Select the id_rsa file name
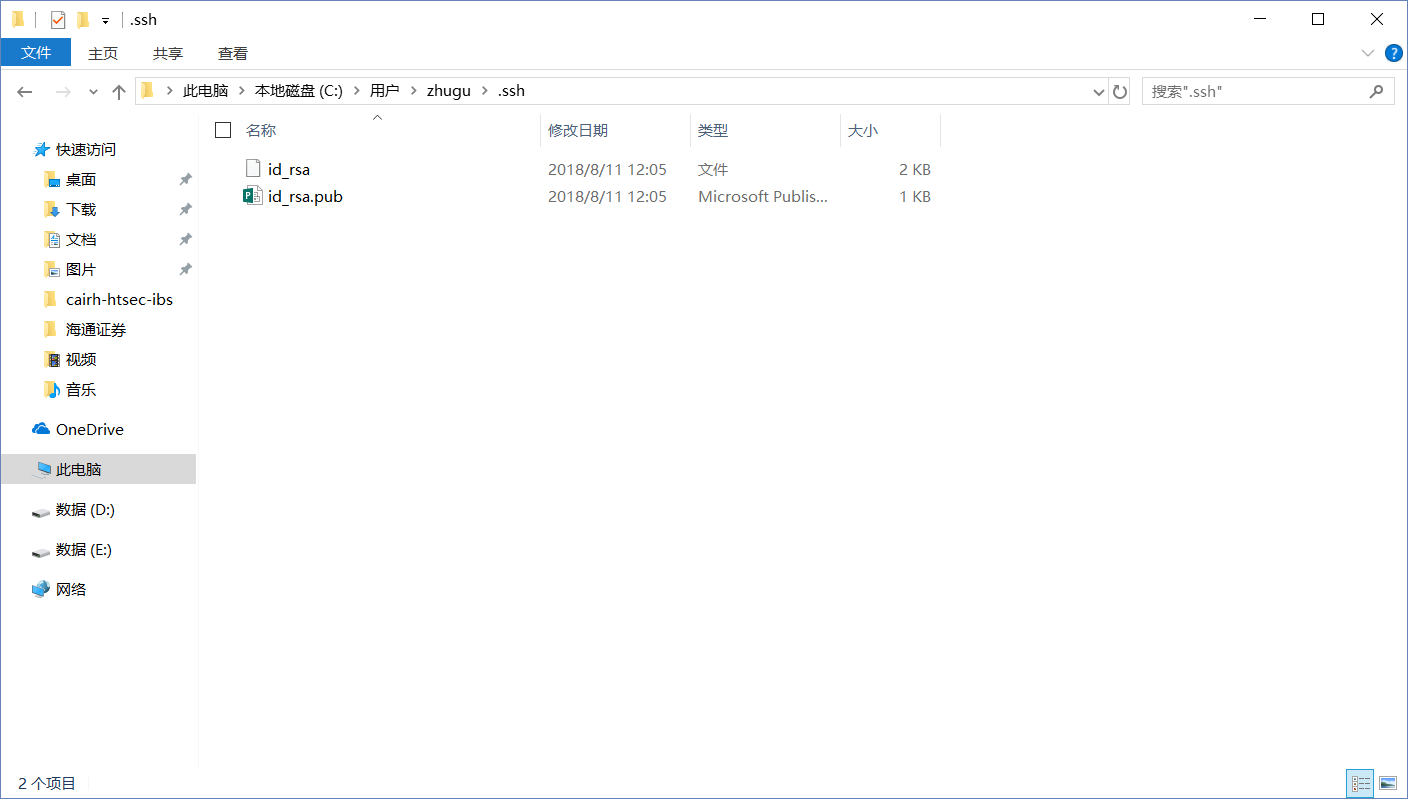The width and height of the screenshot is (1408, 799). (x=289, y=169)
